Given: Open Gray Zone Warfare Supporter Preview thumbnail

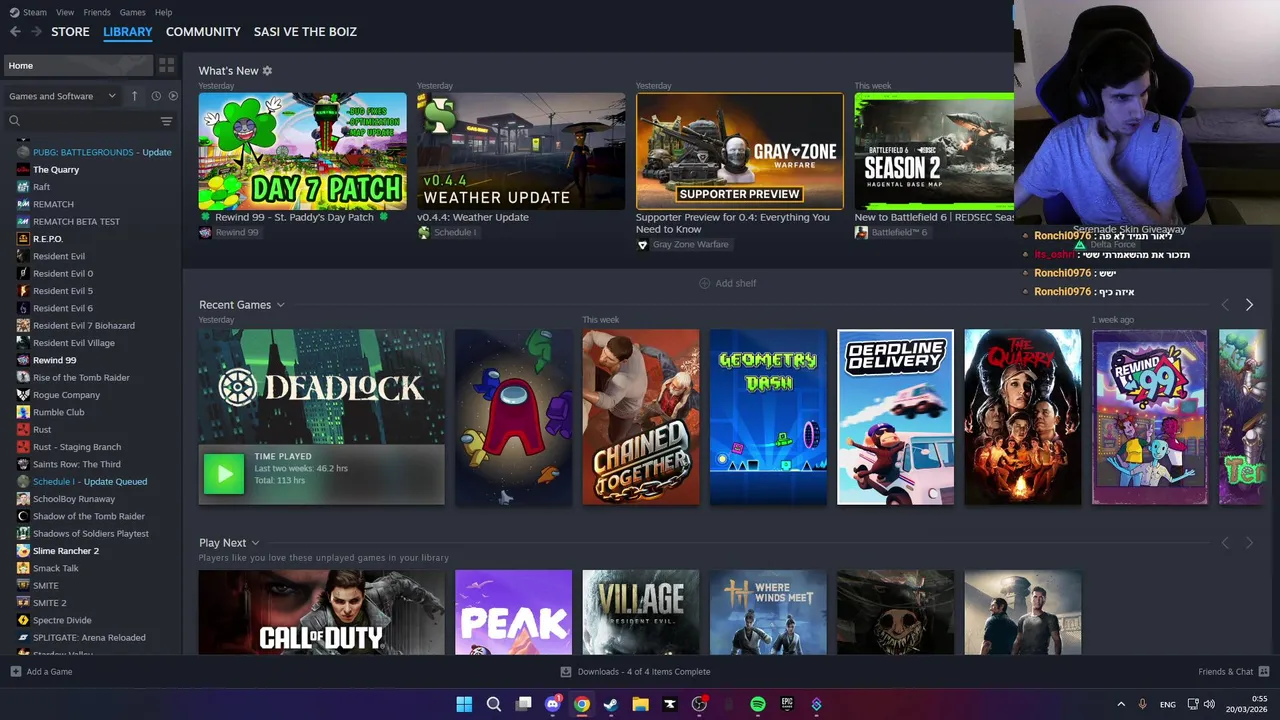Looking at the screenshot, I should [740, 151].
